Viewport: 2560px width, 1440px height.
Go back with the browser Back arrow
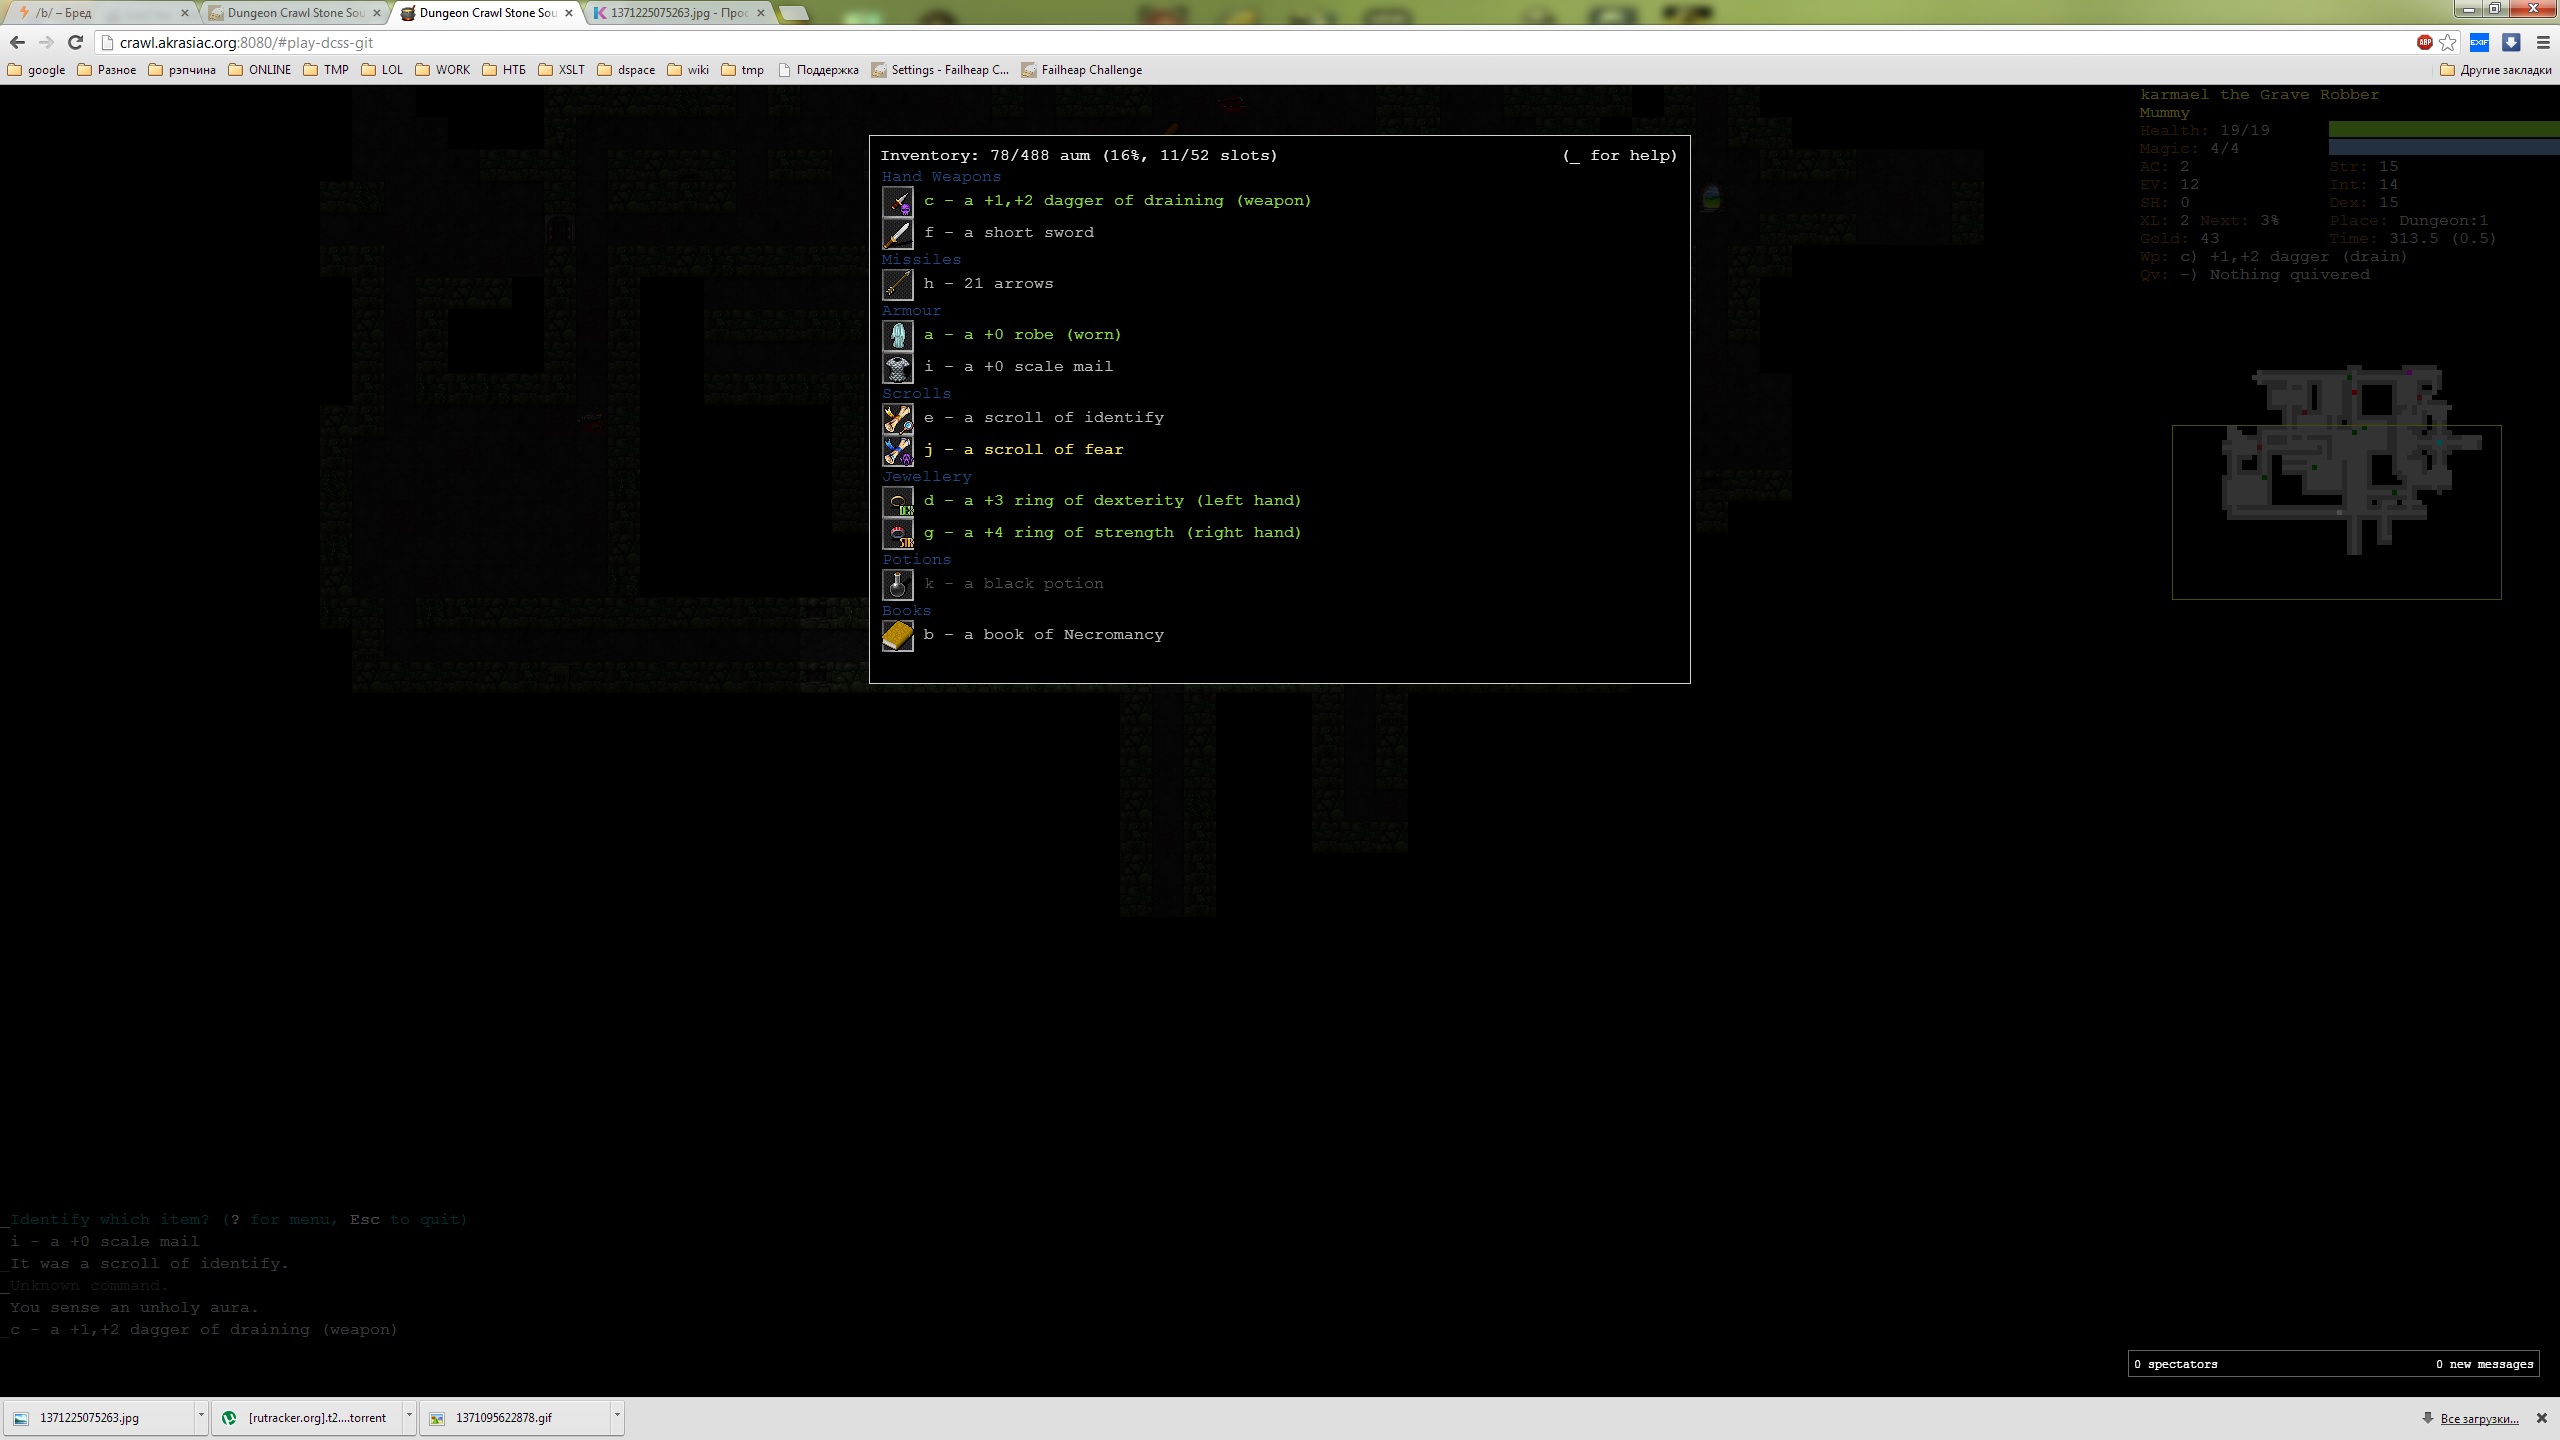tap(17, 43)
